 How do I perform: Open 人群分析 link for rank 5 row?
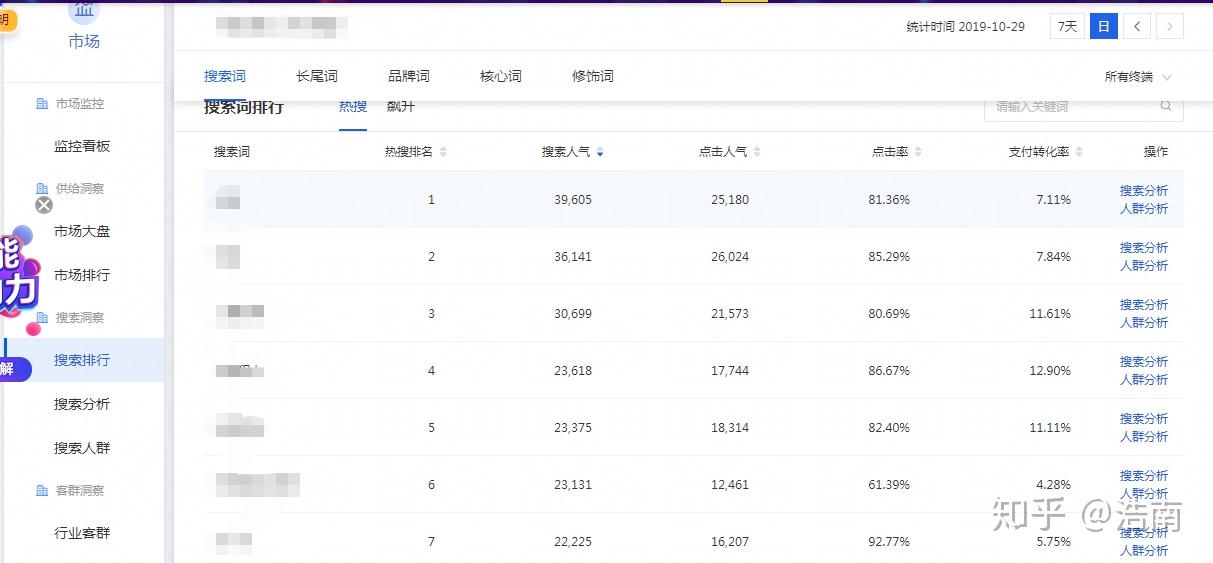coord(1144,437)
